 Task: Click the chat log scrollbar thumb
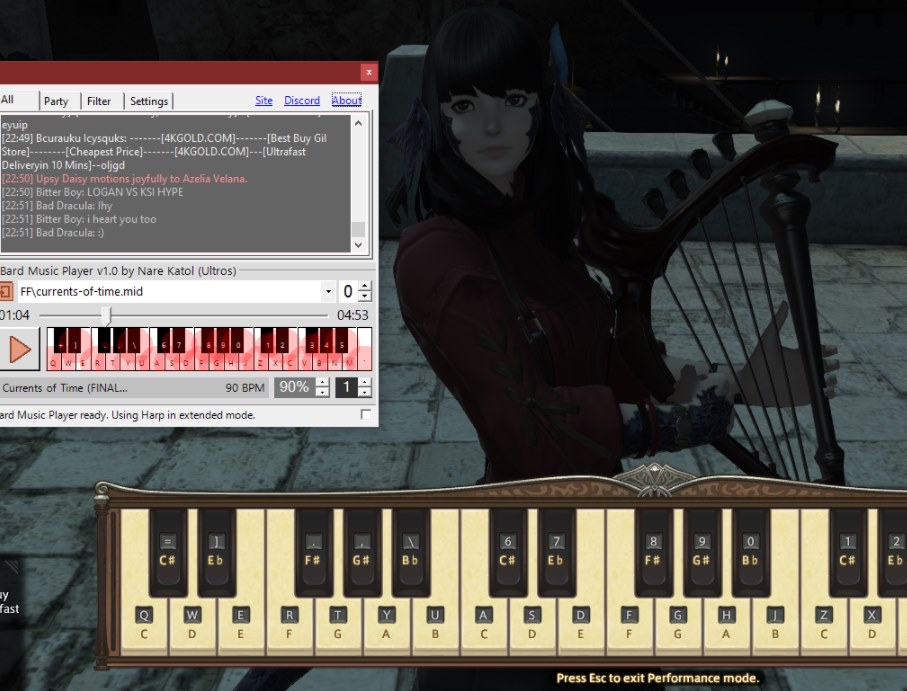[x=358, y=229]
